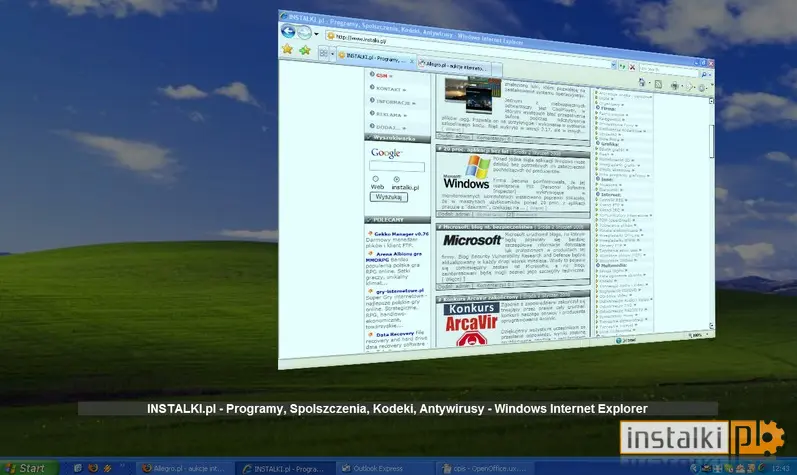
Task: Click the search magnifier icon
Action: tap(704, 74)
